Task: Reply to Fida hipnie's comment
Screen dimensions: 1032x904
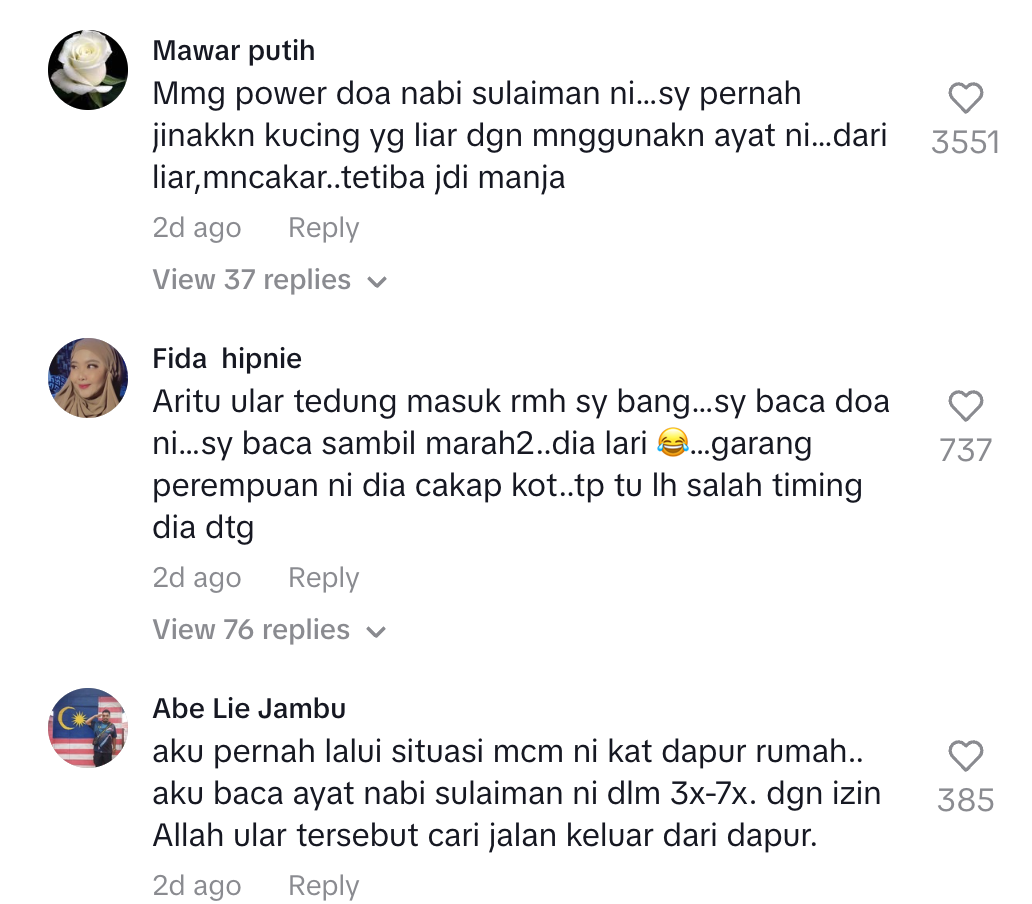Action: (323, 578)
